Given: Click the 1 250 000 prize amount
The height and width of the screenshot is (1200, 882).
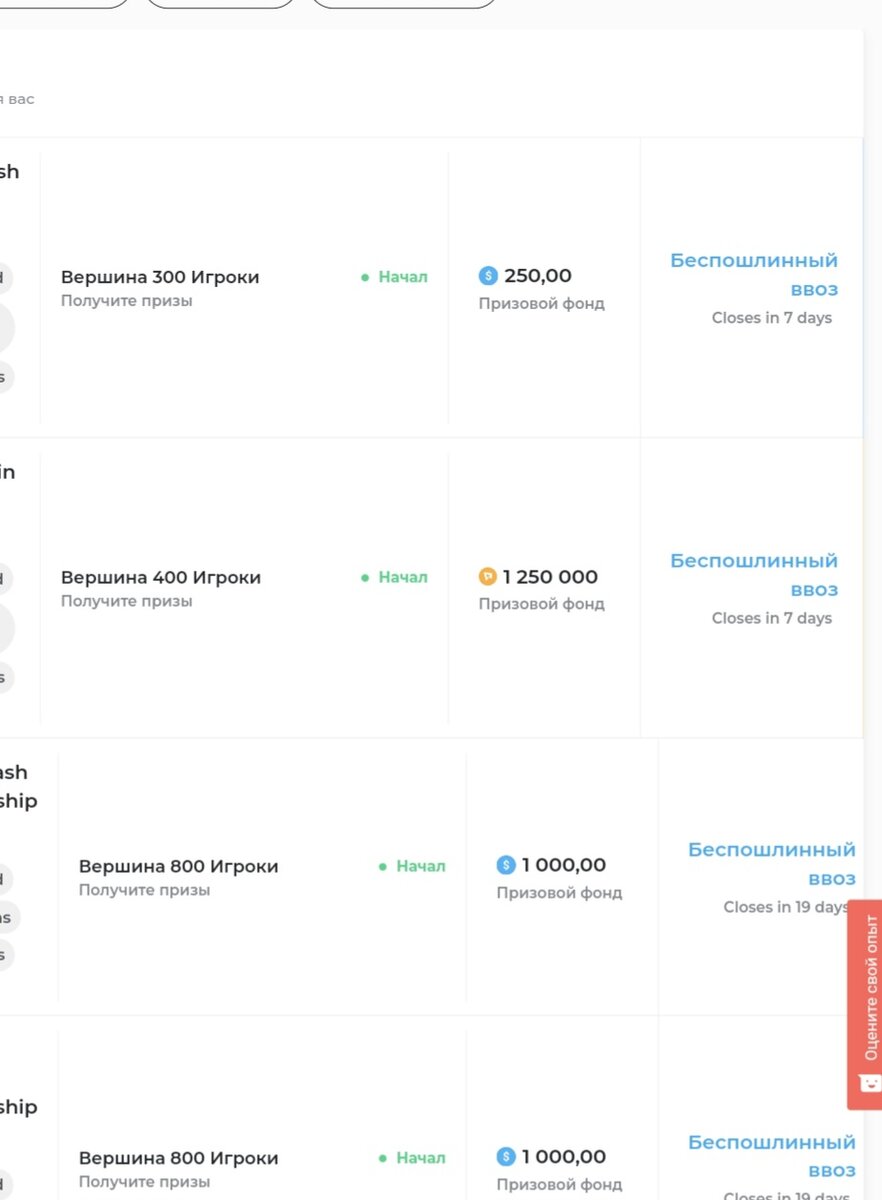Looking at the screenshot, I should click(550, 577).
